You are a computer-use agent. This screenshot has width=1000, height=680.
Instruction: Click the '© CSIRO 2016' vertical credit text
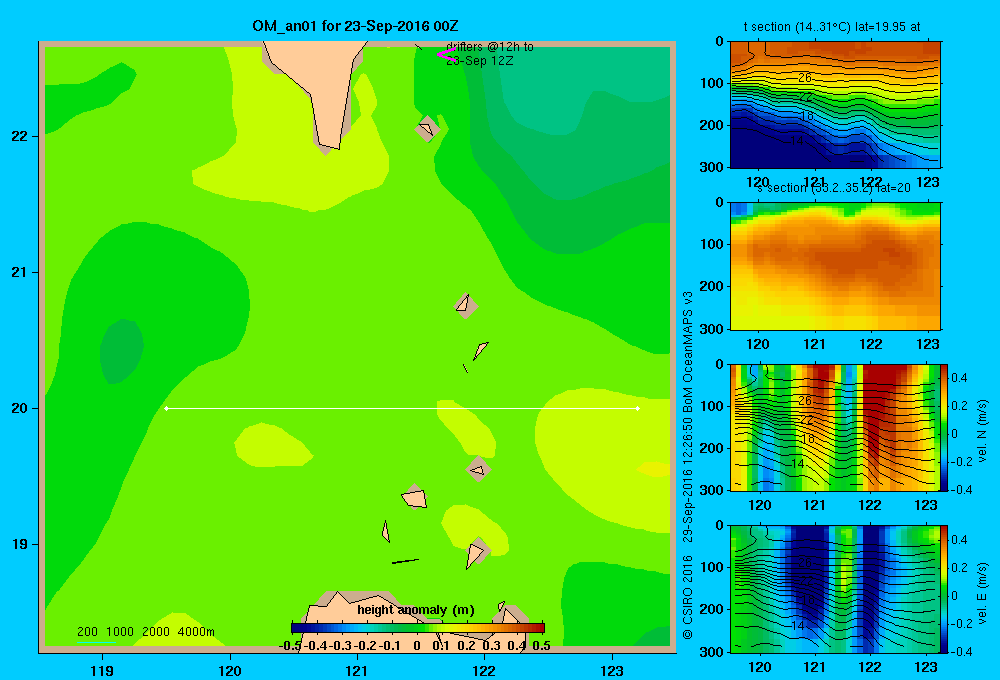point(688,597)
